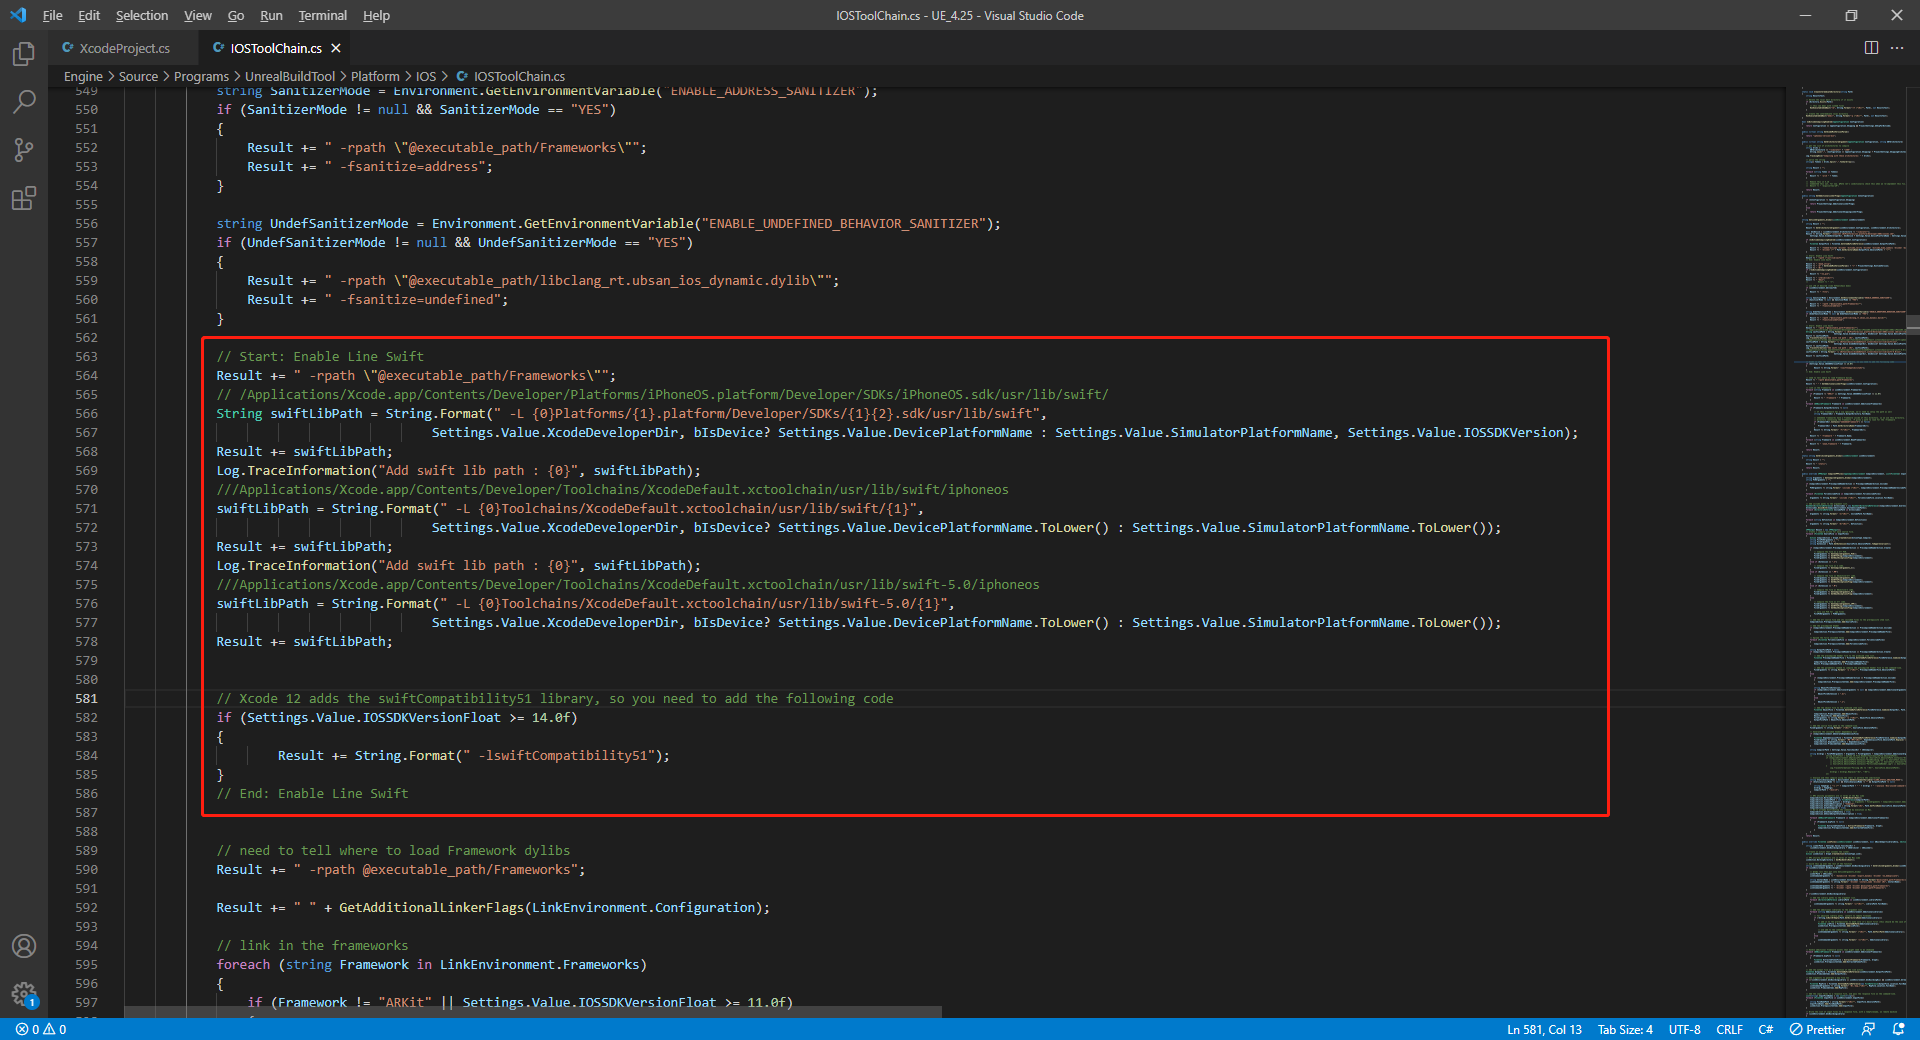This screenshot has width=1920, height=1040.
Task: Open the UnrealBuildTool breadcrumb dropdown
Action: point(290,75)
